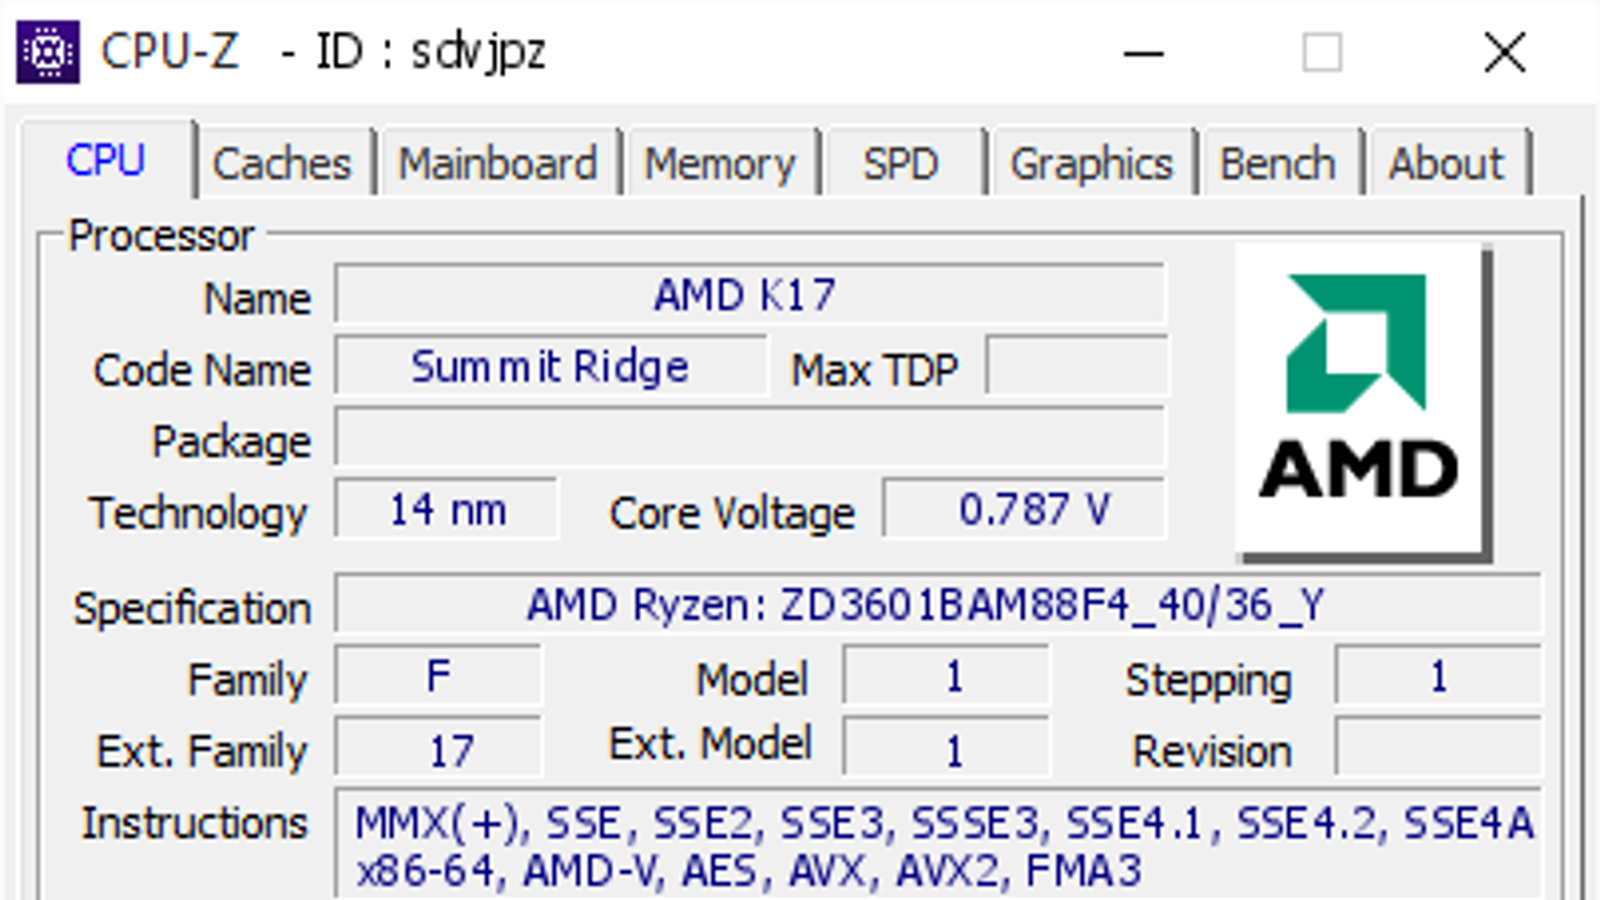Open the About tab
This screenshot has height=900, width=1600.
1446,164
